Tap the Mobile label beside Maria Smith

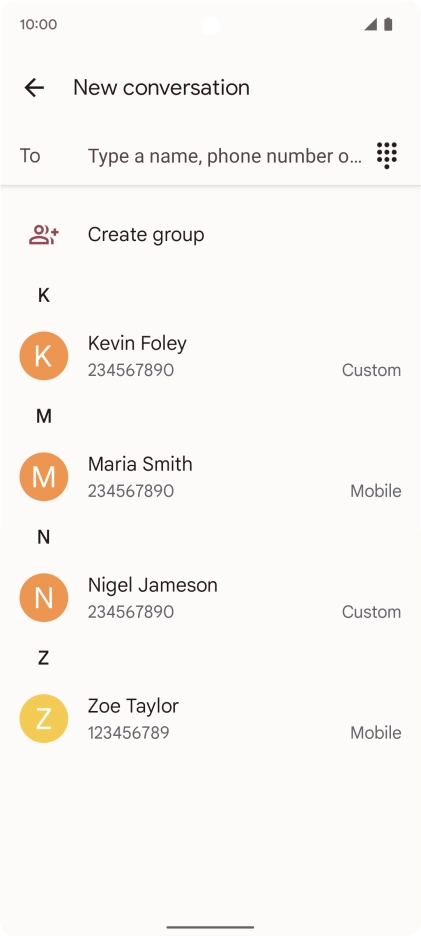click(376, 491)
